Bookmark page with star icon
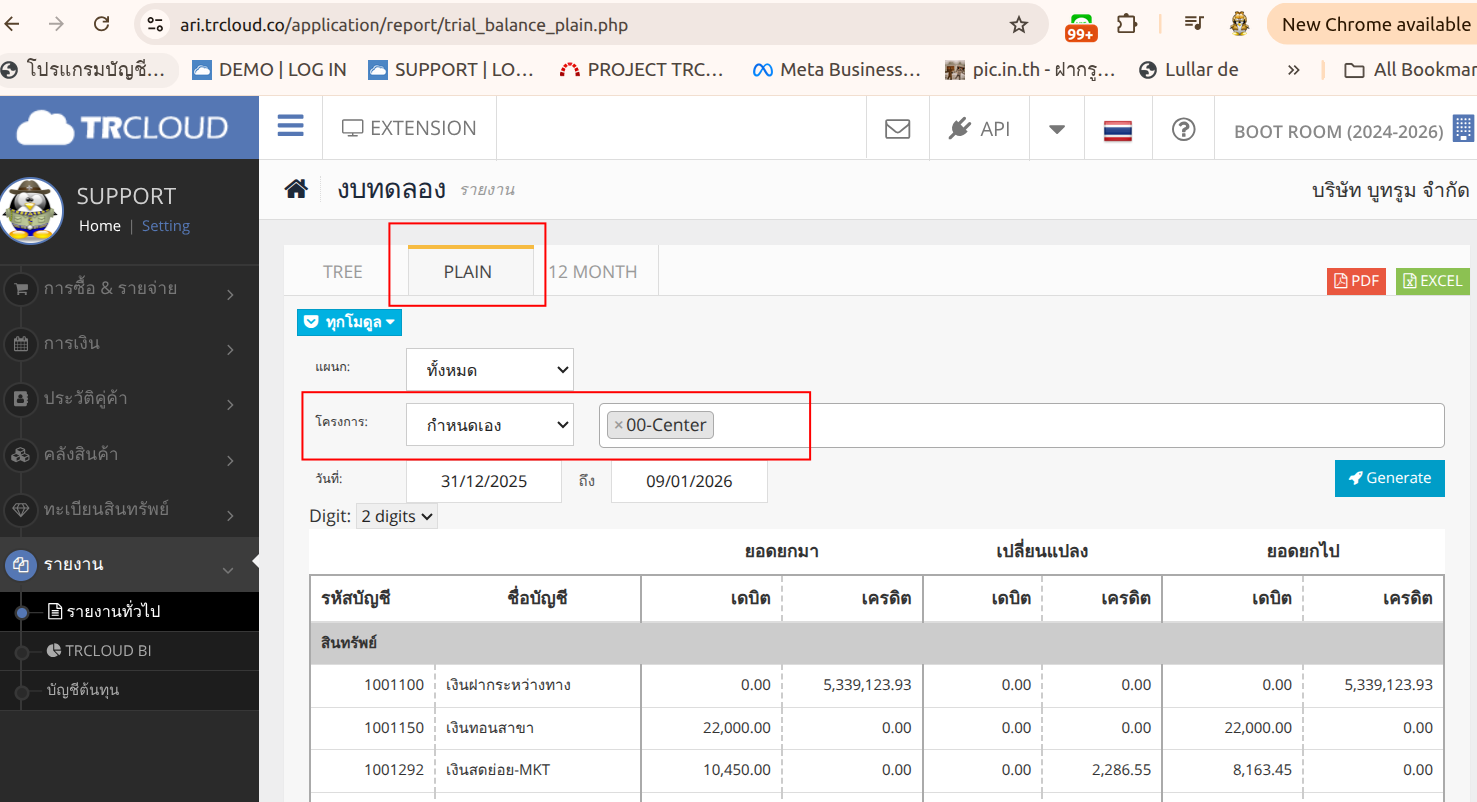This screenshot has height=802, width=1477. tap(1018, 25)
